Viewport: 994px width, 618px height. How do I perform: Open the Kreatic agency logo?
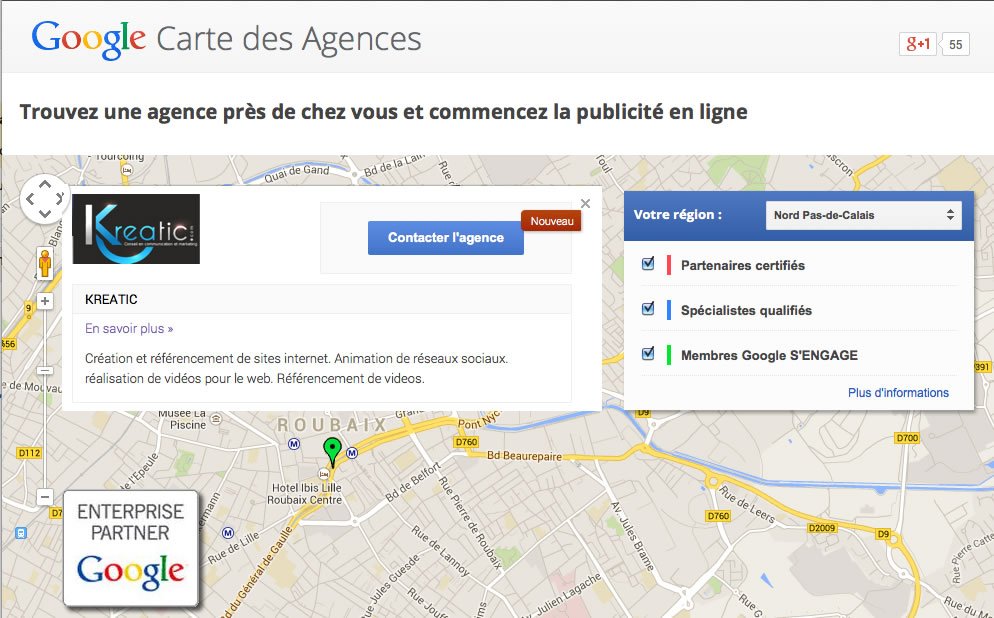(x=136, y=229)
